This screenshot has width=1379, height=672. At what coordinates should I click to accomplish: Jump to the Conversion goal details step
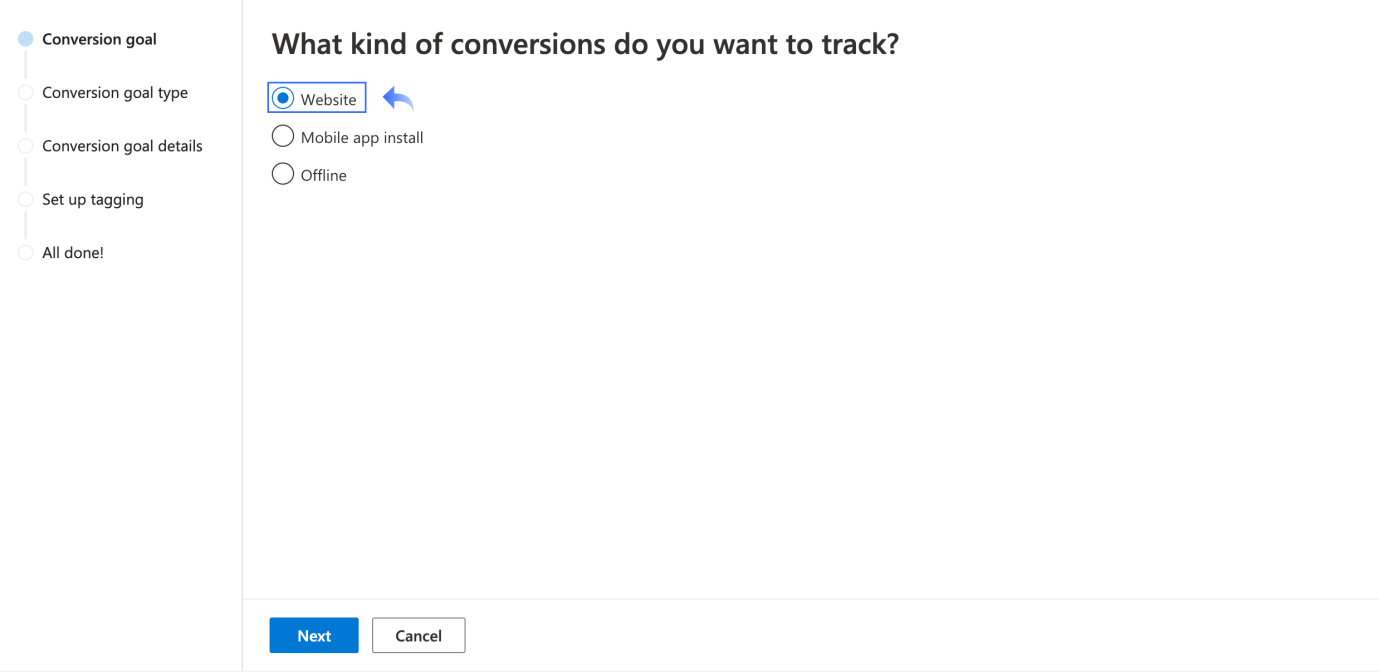tap(122, 146)
